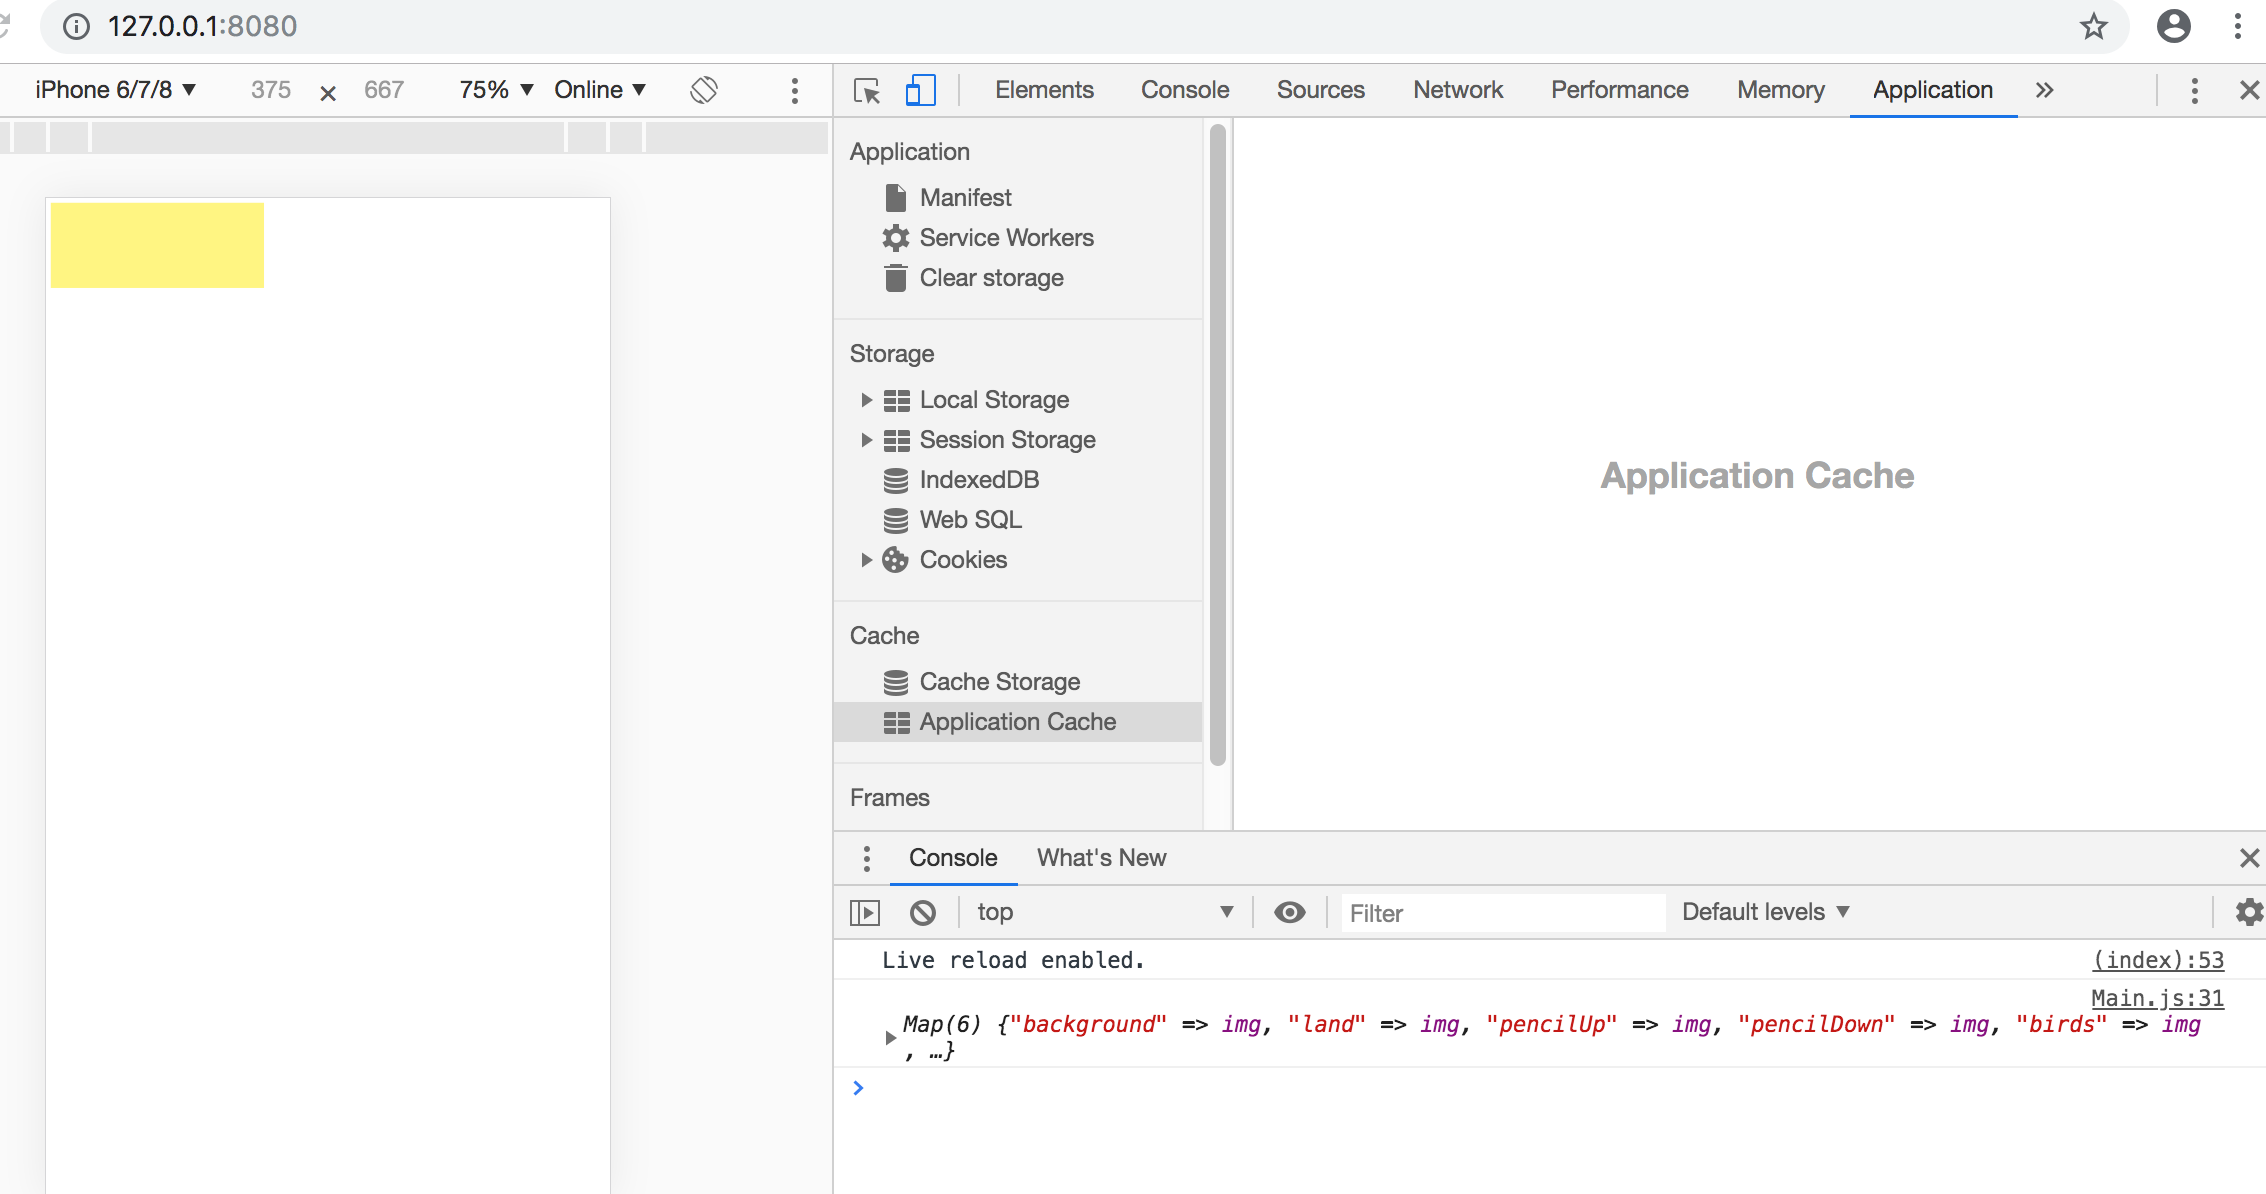Viewport: 2266px width, 1194px height.
Task: Select Cache Storage in sidebar
Action: click(1000, 682)
